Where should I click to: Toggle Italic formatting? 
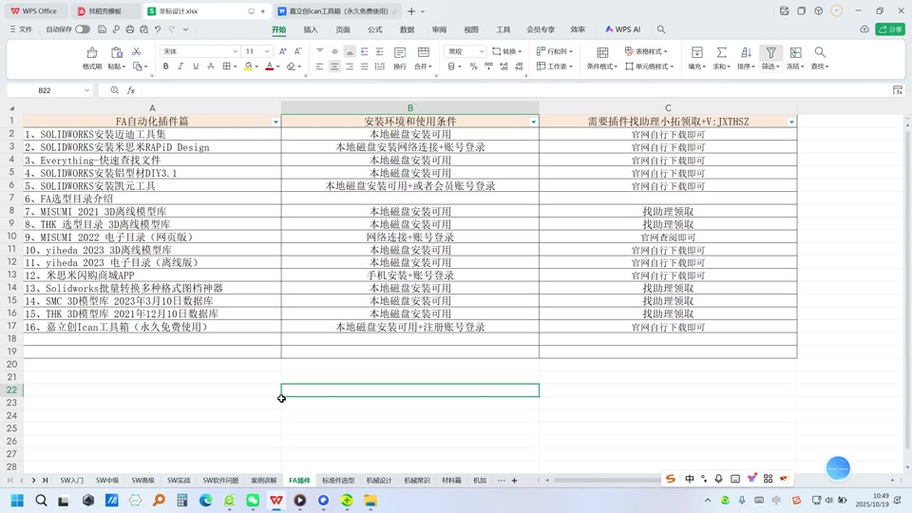pyautogui.click(x=180, y=67)
